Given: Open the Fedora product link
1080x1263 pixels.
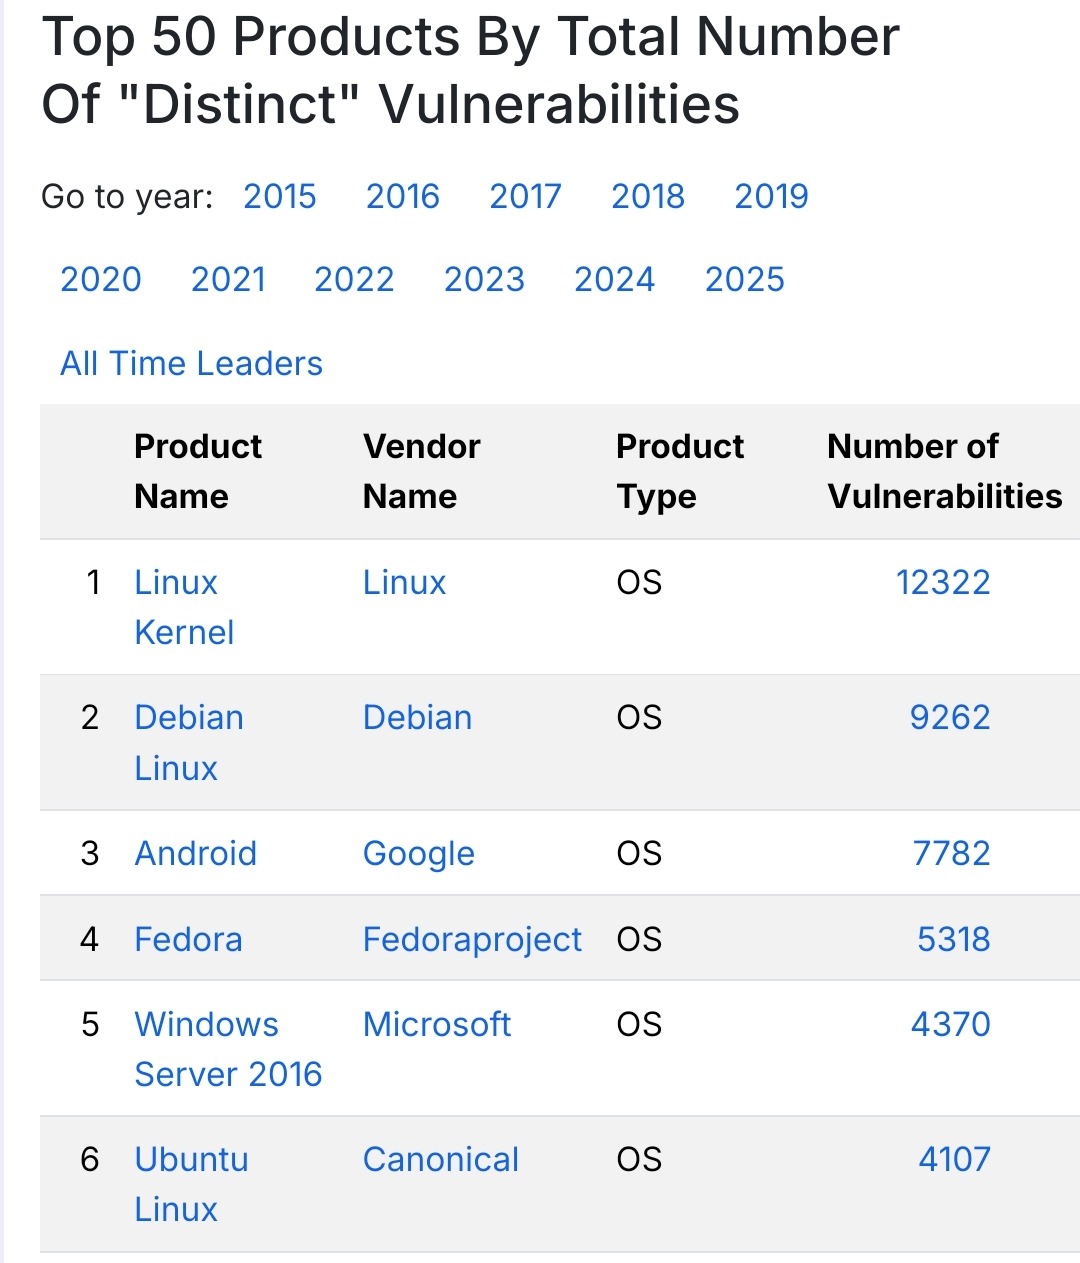Looking at the screenshot, I should point(188,939).
